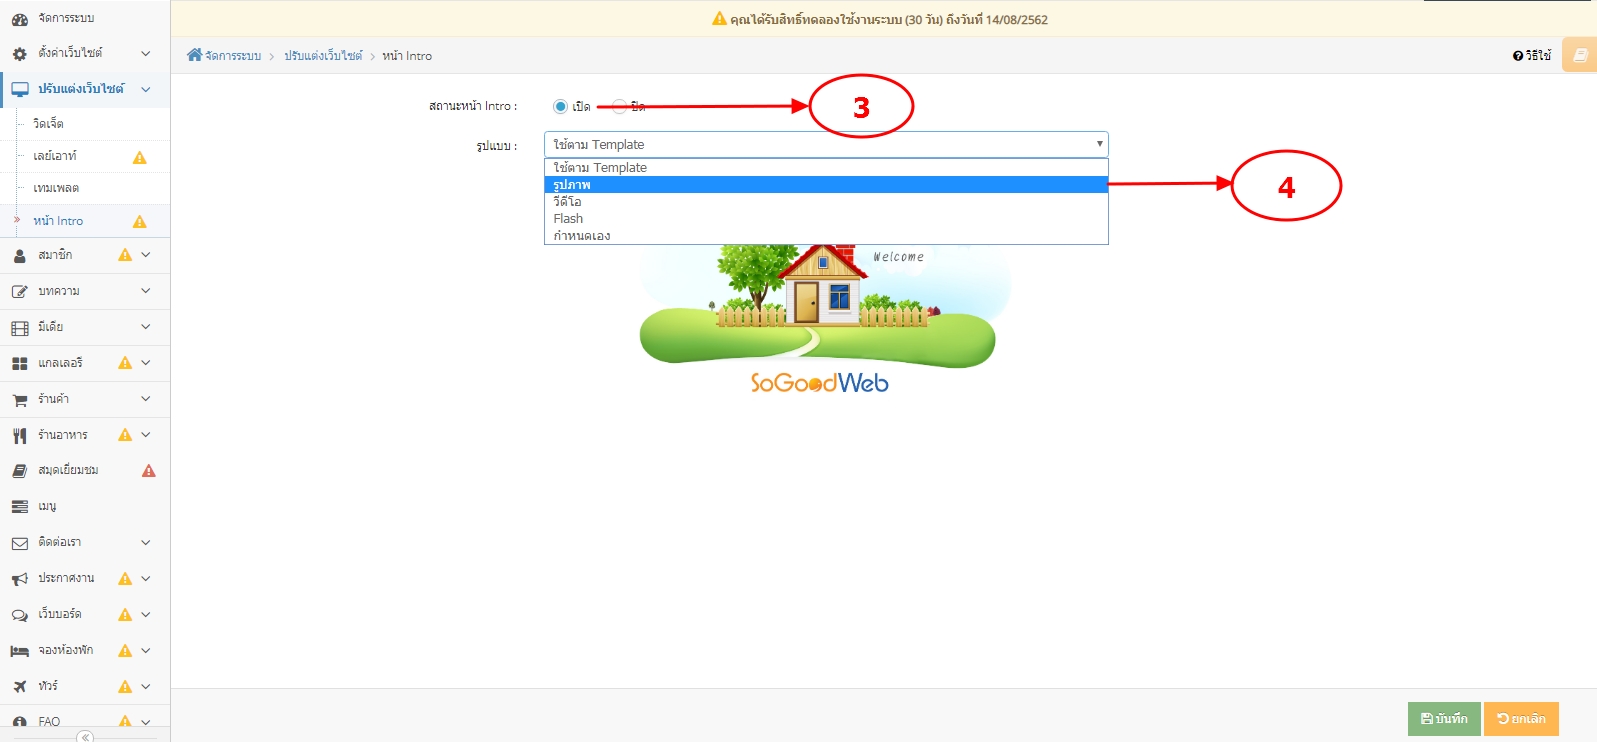Collapse the sidebar with the double-arrow button
Image resolution: width=1597 pixels, height=742 pixels.
point(85,736)
